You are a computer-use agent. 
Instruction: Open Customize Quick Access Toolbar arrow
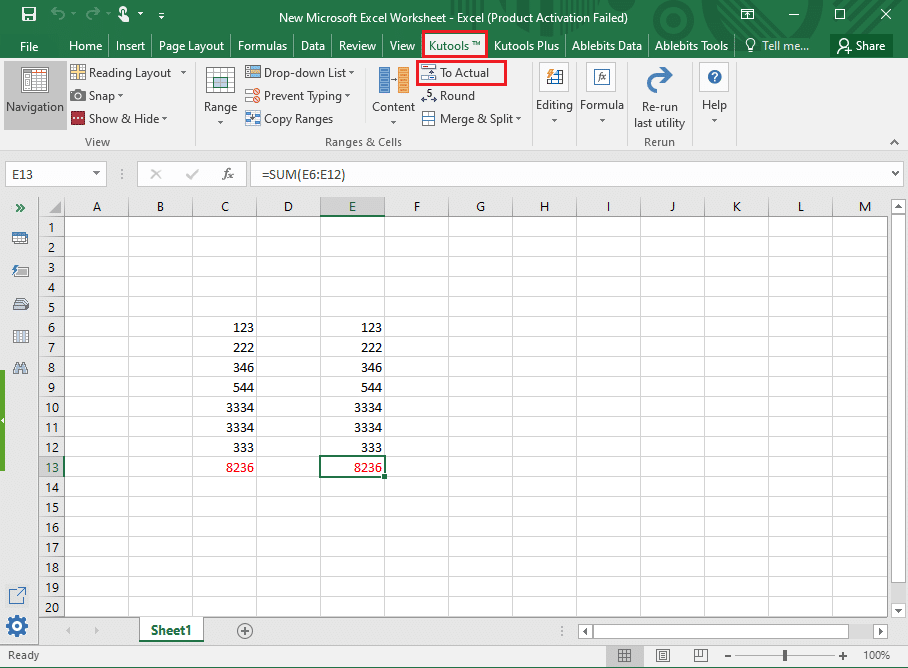tap(162, 16)
